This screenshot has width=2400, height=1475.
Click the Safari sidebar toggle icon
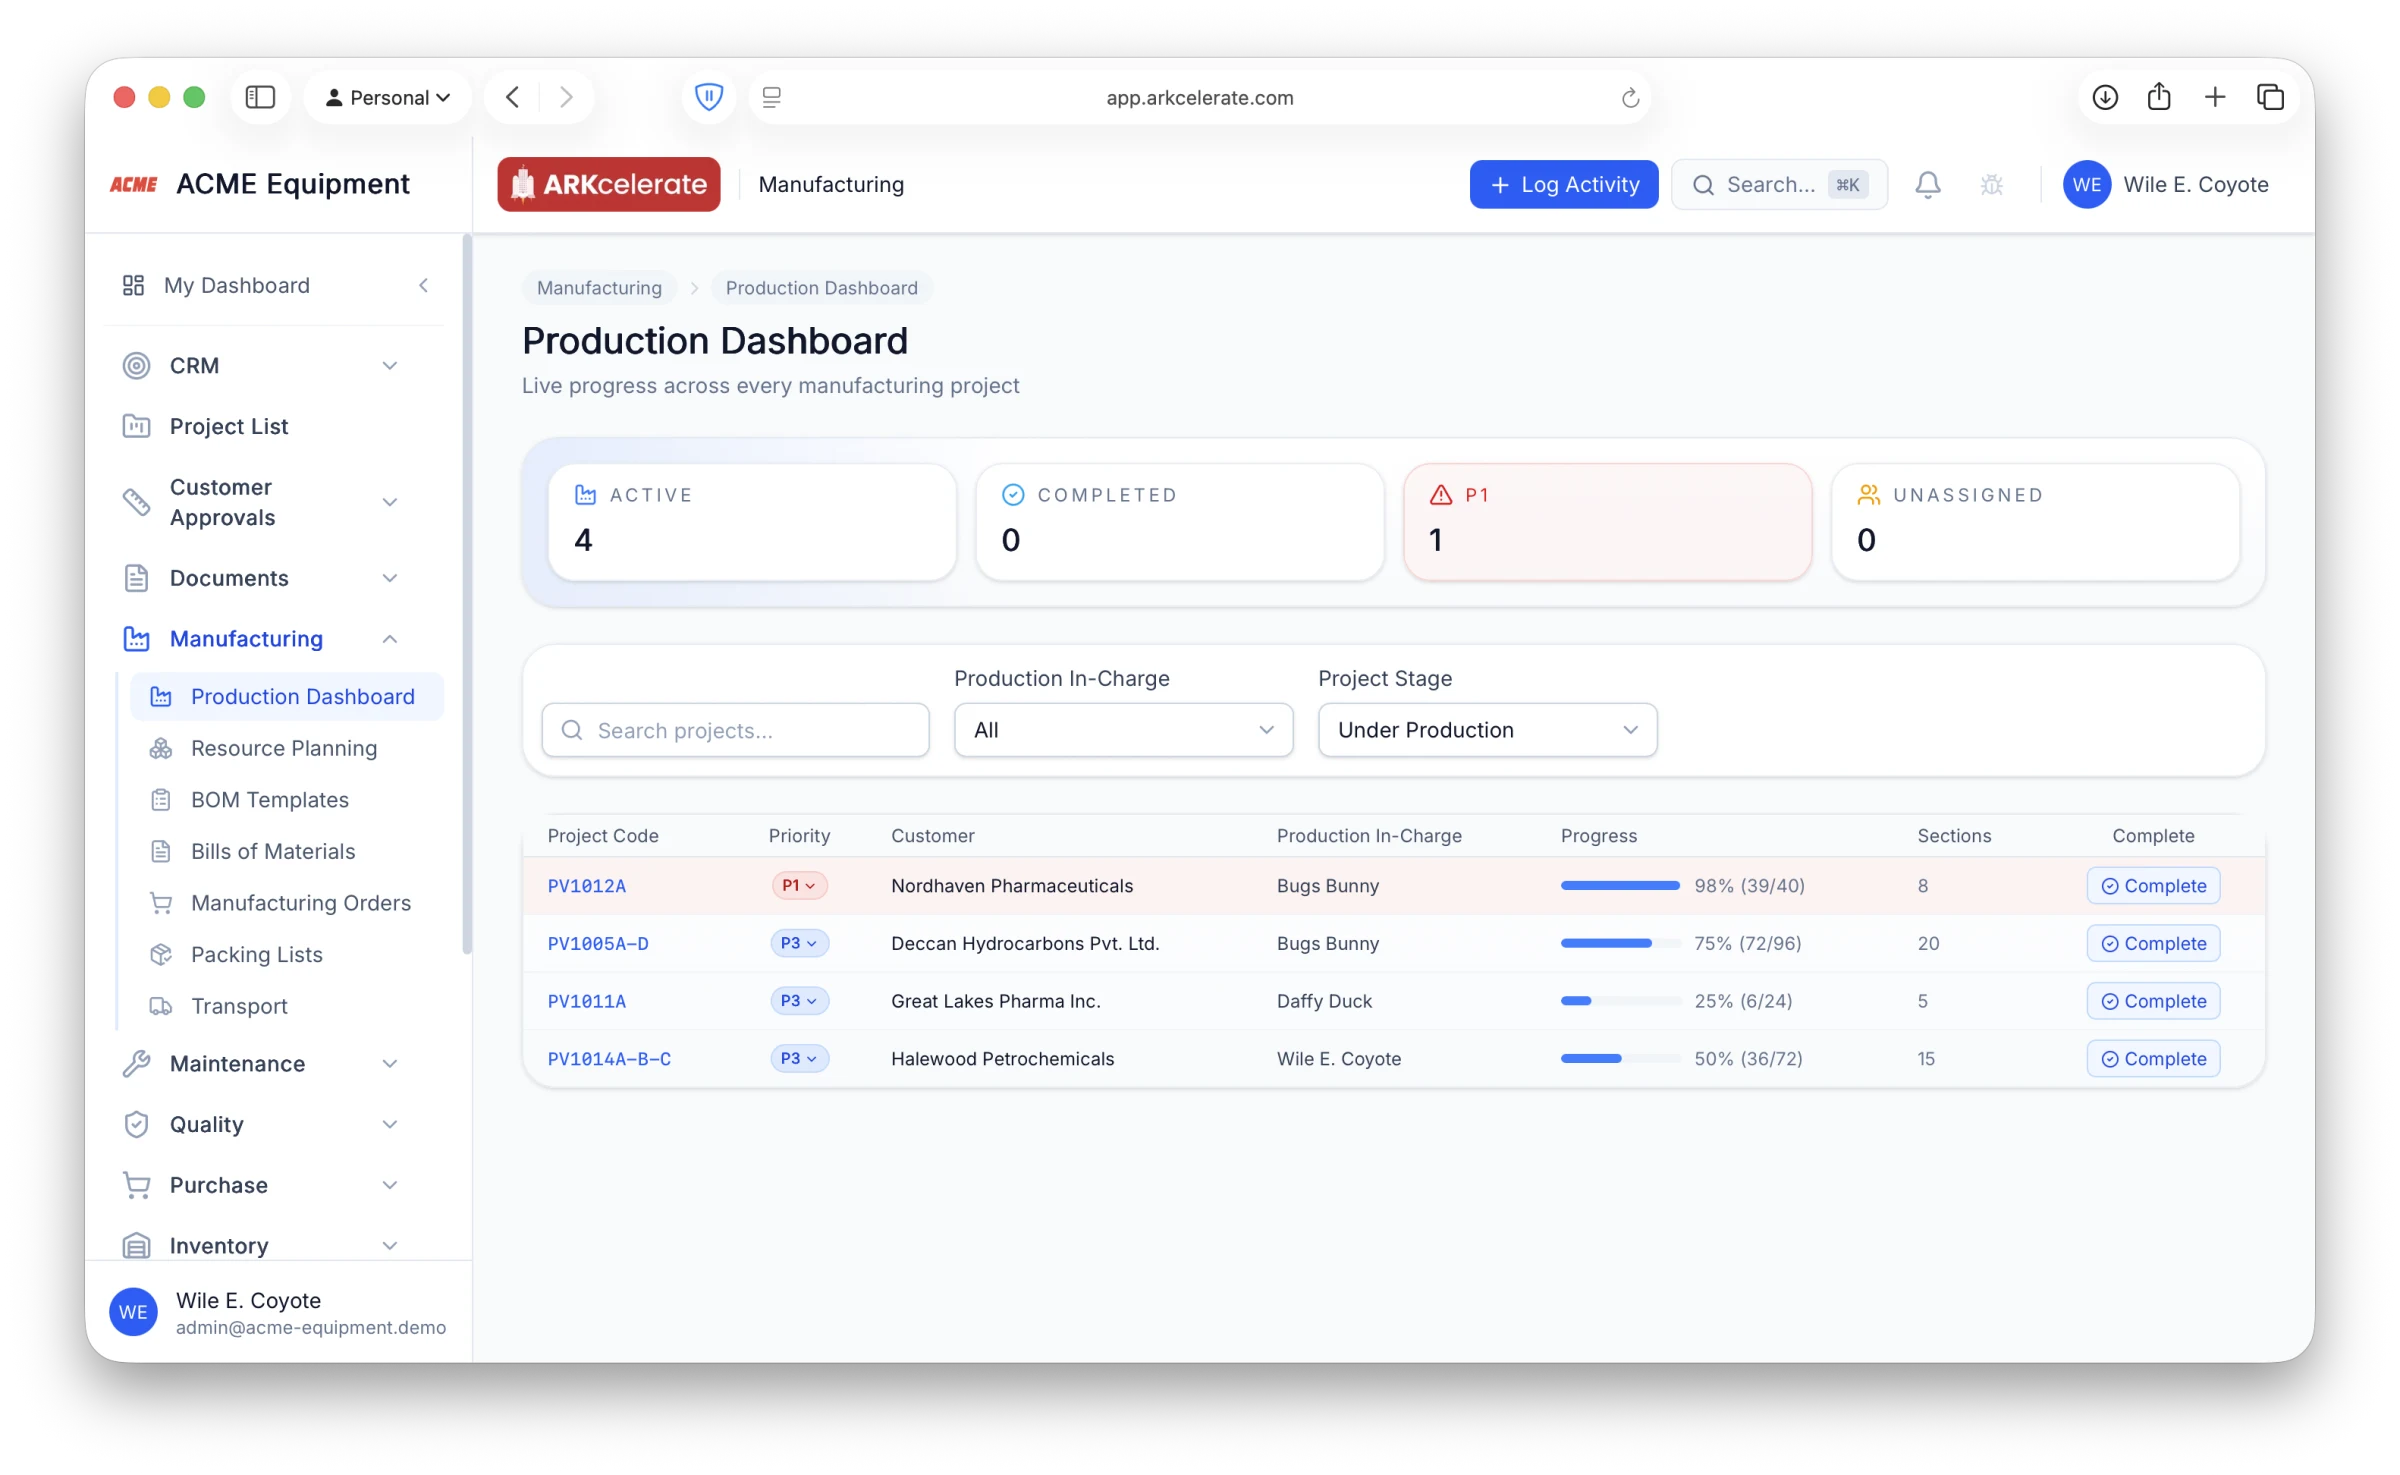point(260,97)
